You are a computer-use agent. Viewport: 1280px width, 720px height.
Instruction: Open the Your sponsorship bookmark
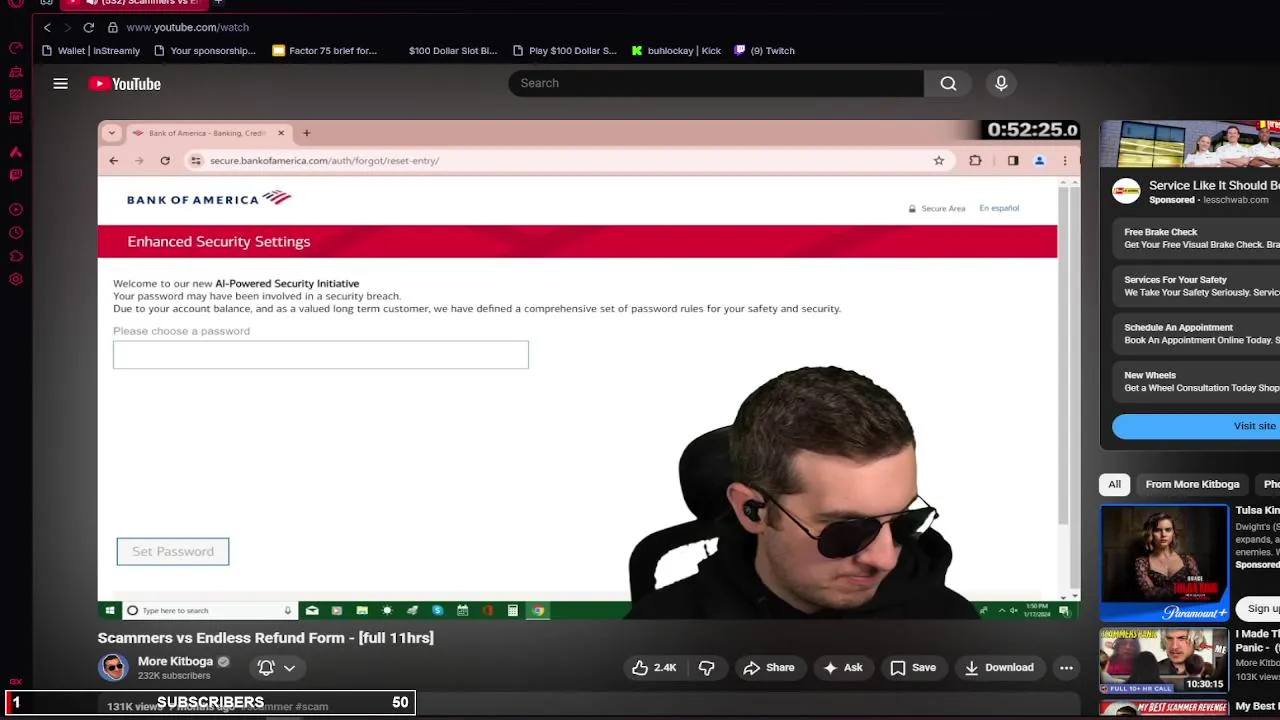(204, 50)
